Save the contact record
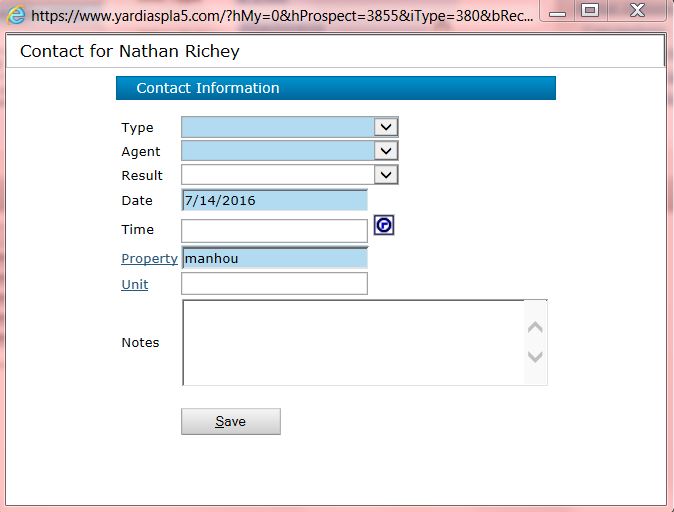 230,421
